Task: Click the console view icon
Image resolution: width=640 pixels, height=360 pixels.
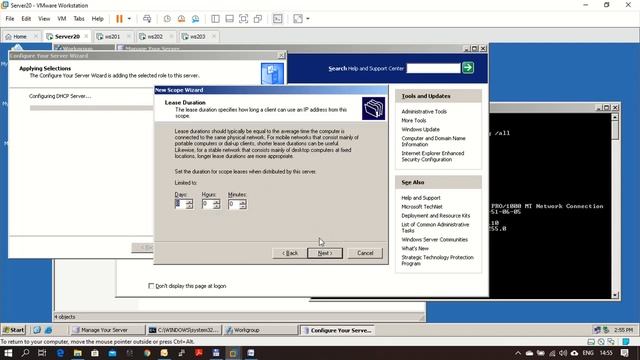Action: tap(278, 19)
